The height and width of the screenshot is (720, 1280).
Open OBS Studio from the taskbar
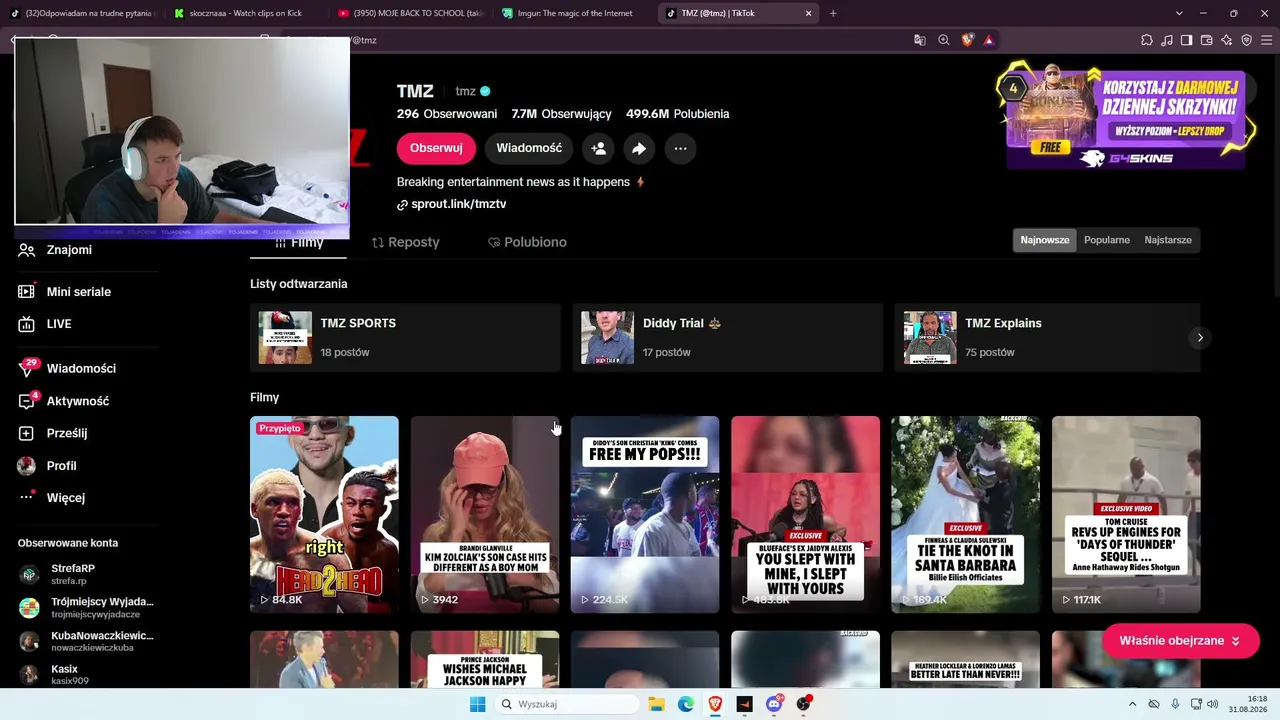point(804,704)
